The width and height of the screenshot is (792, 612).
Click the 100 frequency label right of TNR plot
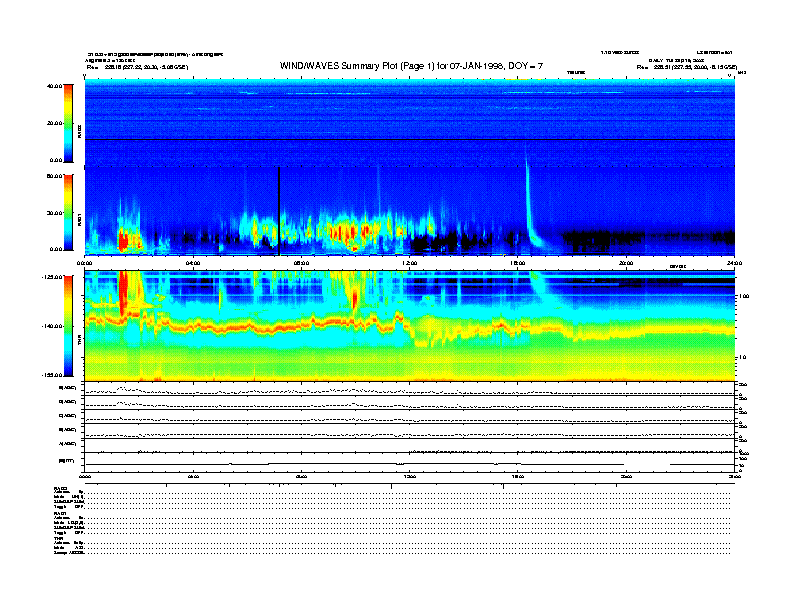coord(743,296)
